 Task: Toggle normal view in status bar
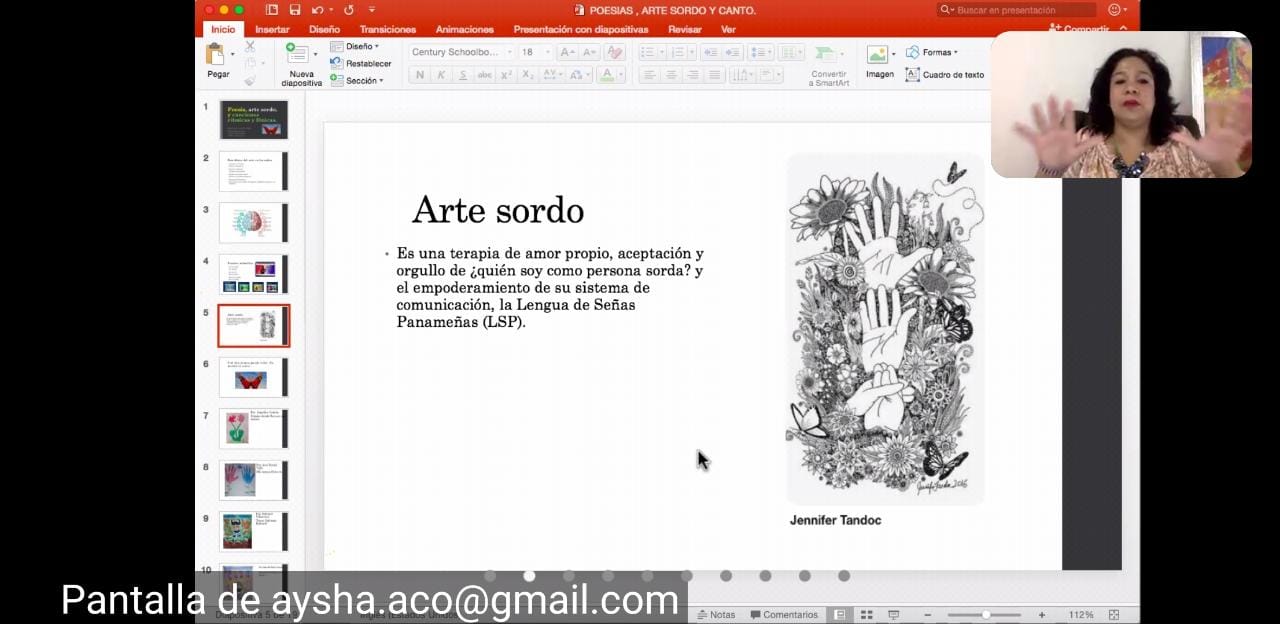pyautogui.click(x=840, y=615)
